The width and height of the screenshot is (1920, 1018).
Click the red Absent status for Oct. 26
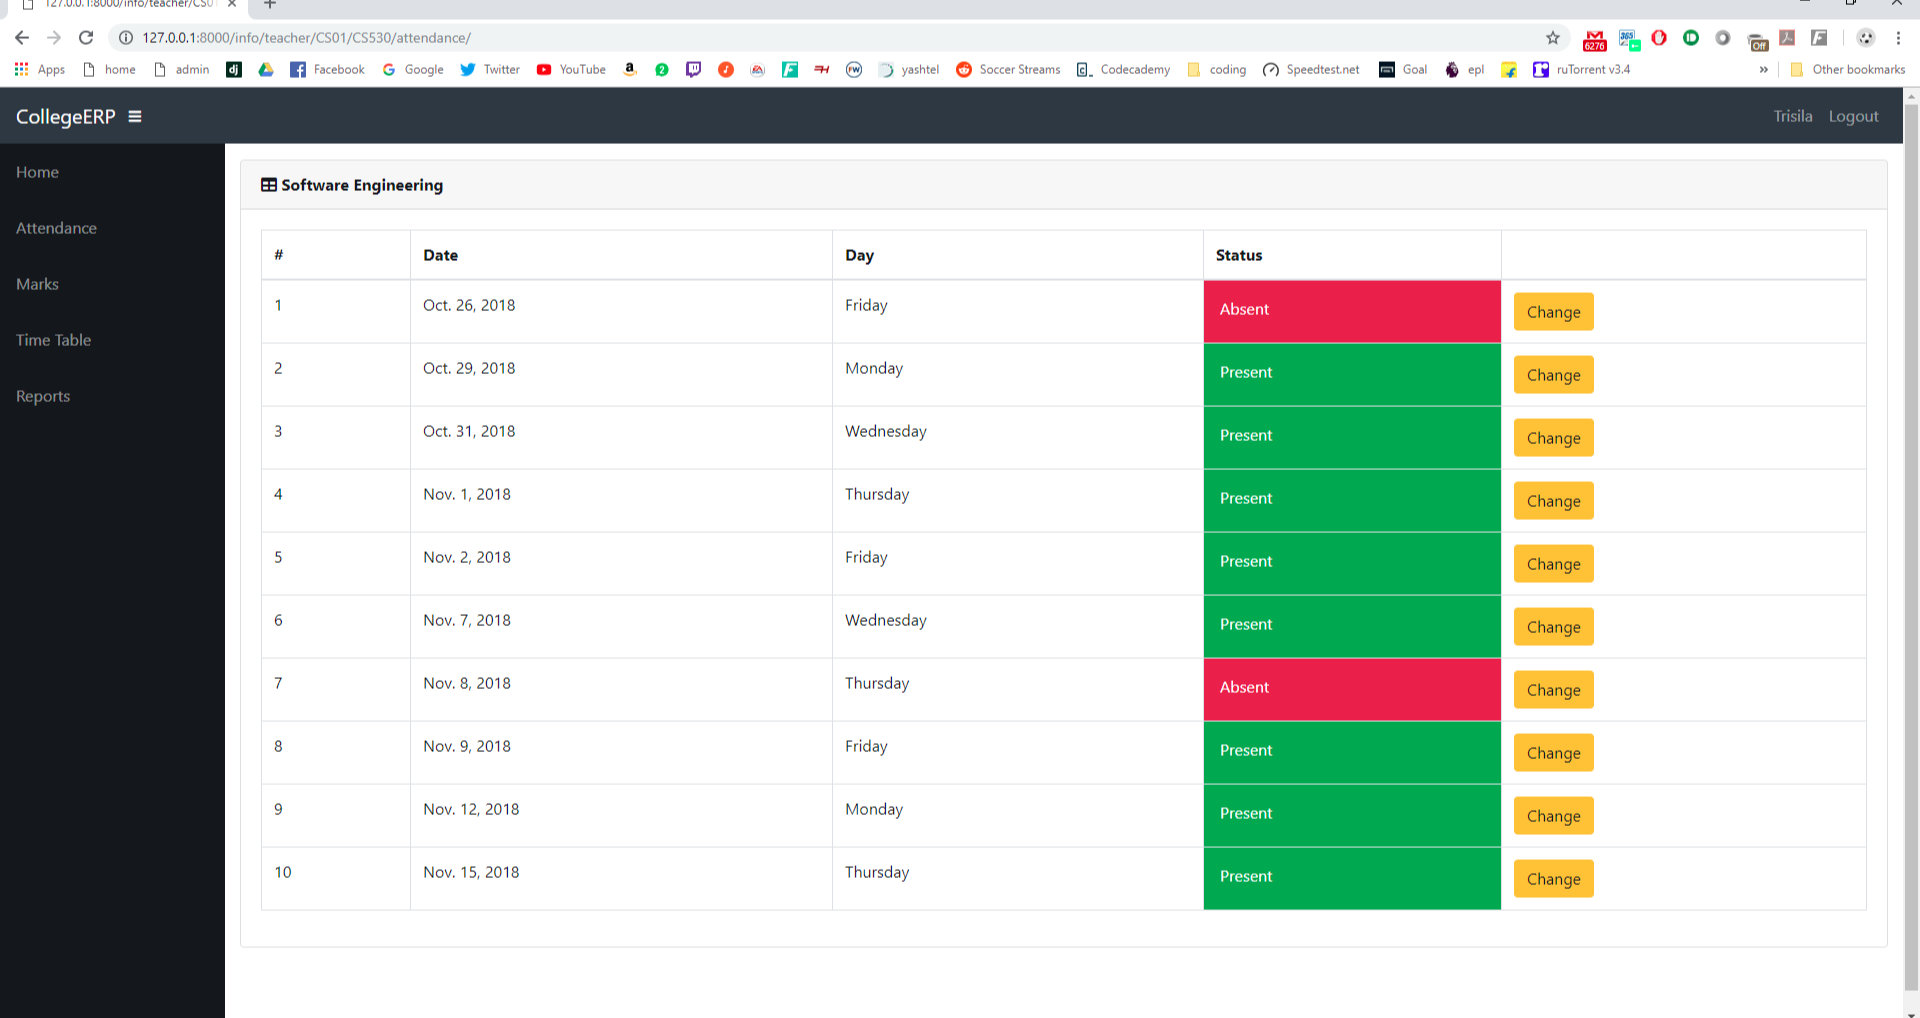[1352, 312]
